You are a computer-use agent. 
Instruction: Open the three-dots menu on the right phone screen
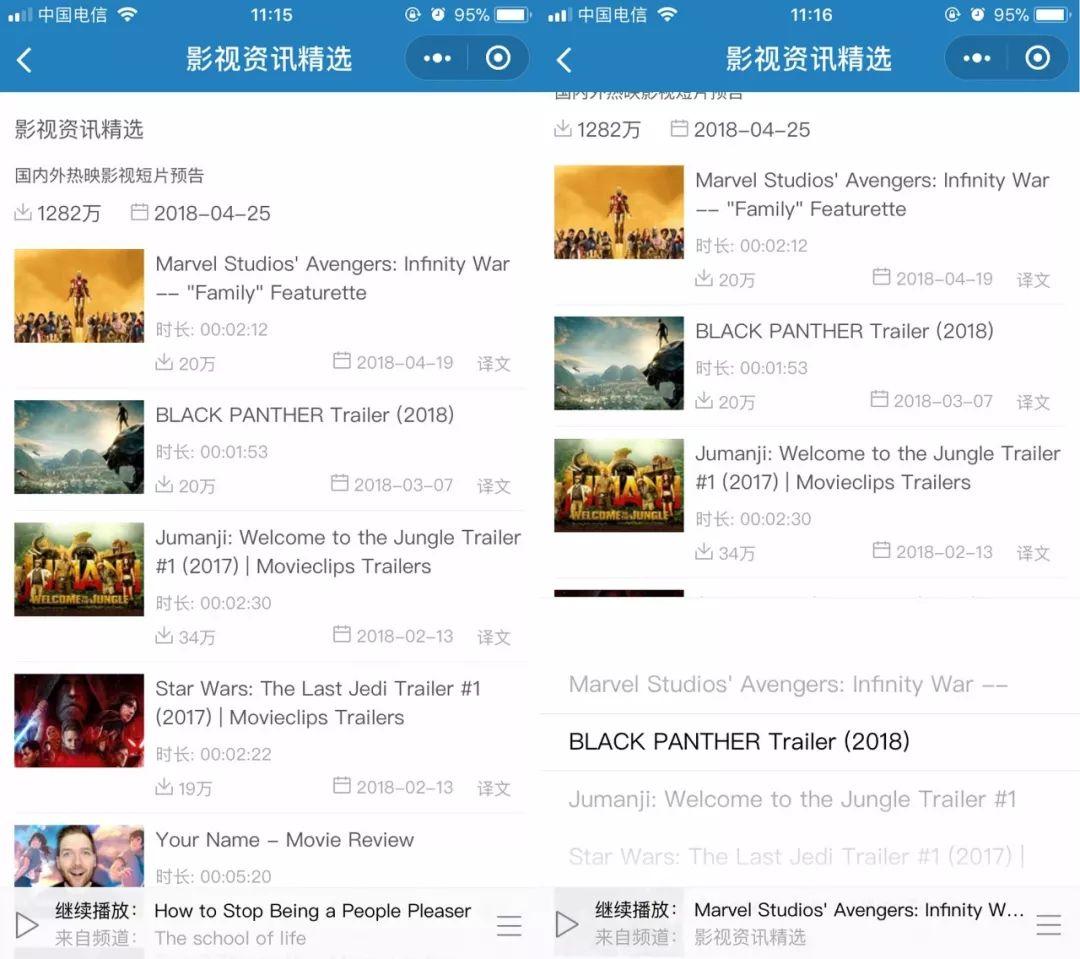coord(977,59)
